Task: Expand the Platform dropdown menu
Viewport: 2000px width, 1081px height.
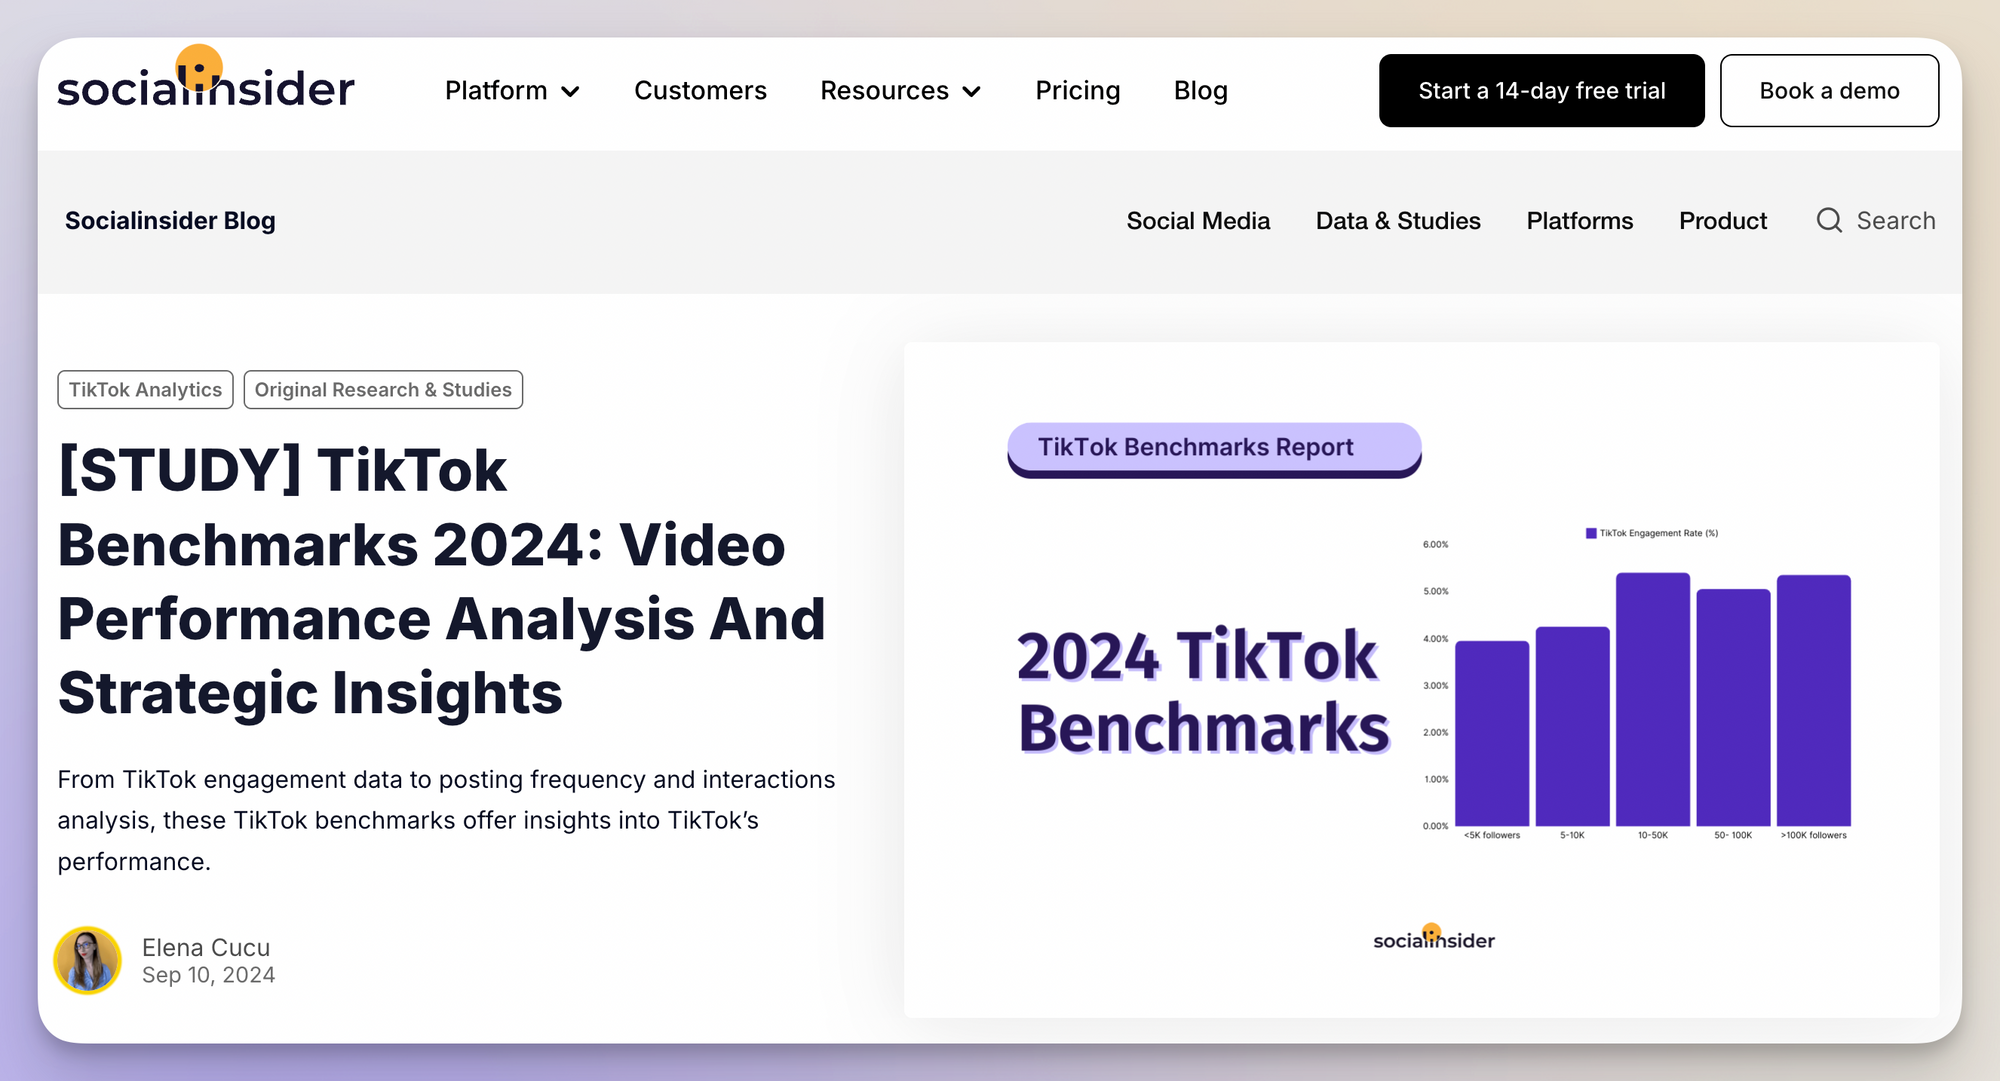Action: click(x=512, y=91)
